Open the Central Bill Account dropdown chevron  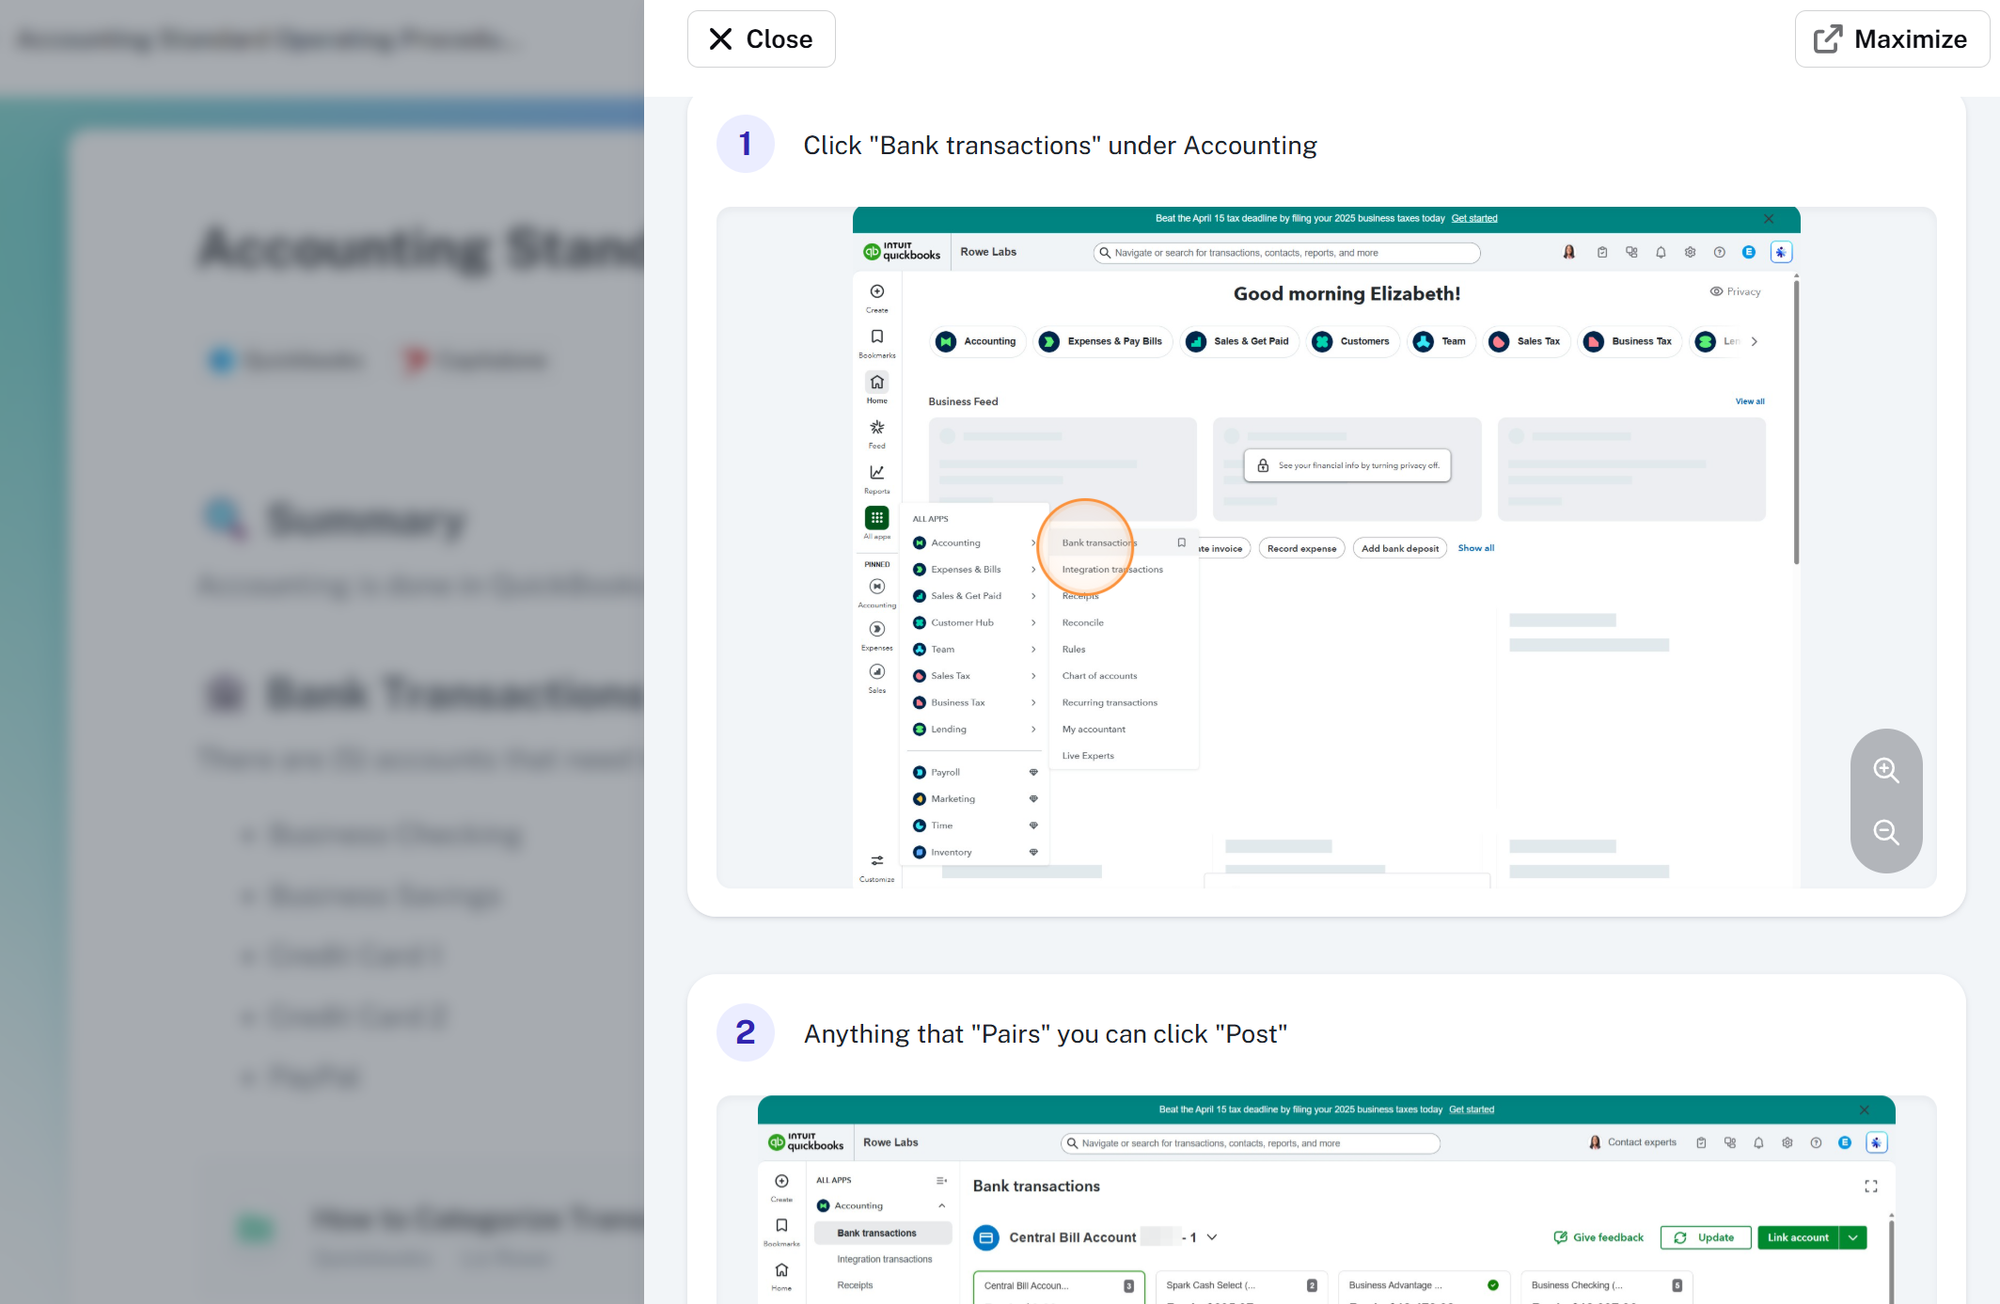(x=1212, y=1238)
